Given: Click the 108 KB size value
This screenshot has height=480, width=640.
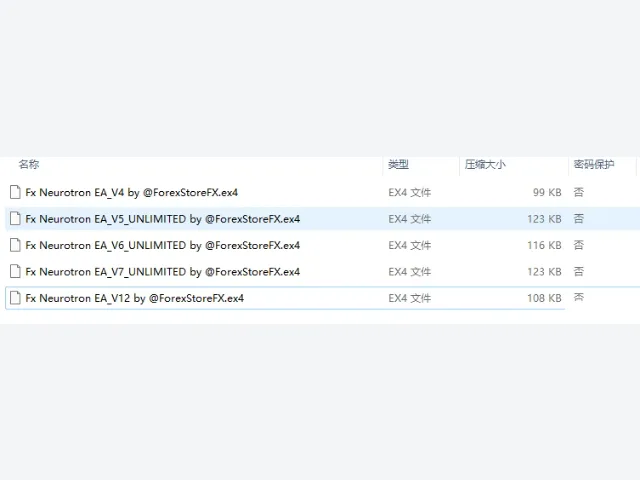Looking at the screenshot, I should coord(544,298).
